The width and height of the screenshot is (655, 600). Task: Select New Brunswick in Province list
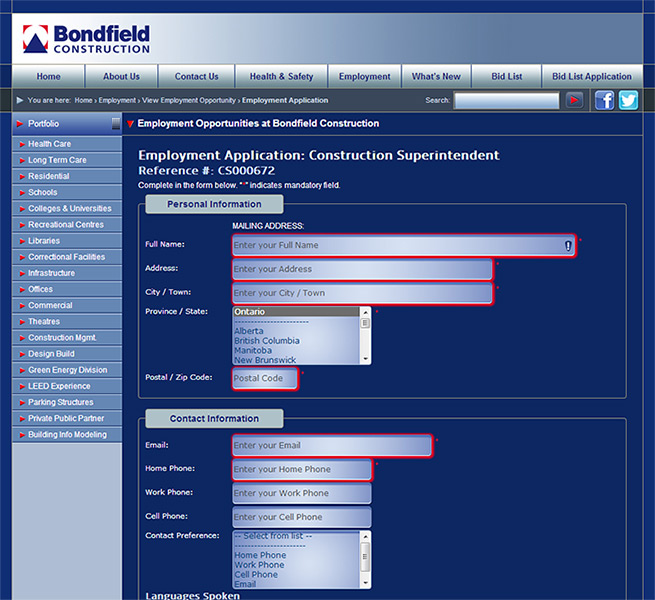tap(296, 360)
